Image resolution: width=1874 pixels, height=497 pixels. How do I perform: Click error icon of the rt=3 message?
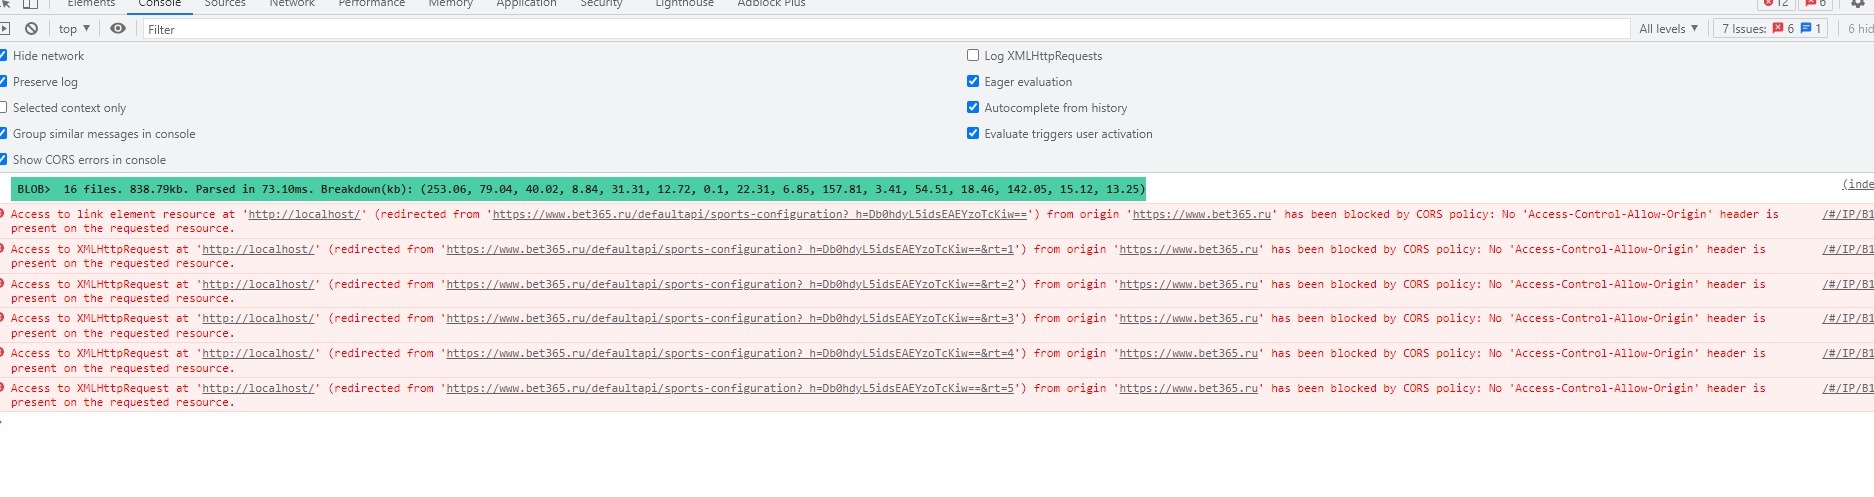point(3,318)
